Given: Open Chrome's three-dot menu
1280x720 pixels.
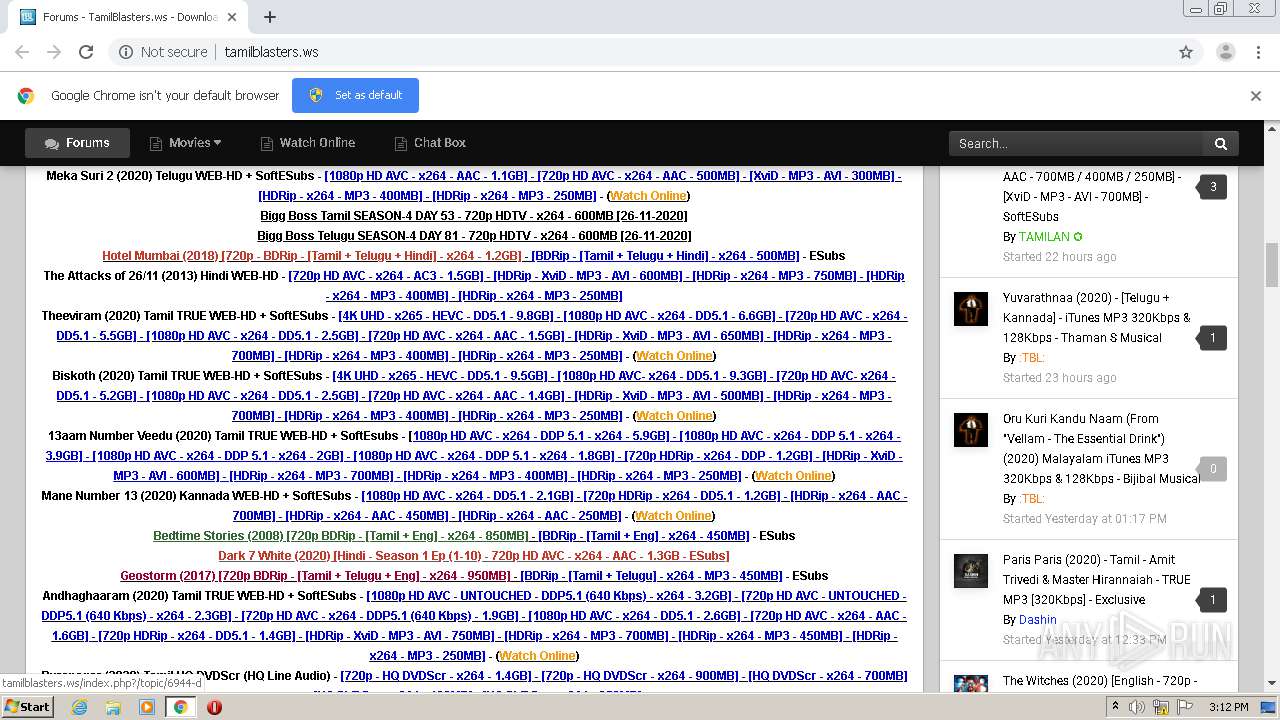Looking at the screenshot, I should 1258,52.
